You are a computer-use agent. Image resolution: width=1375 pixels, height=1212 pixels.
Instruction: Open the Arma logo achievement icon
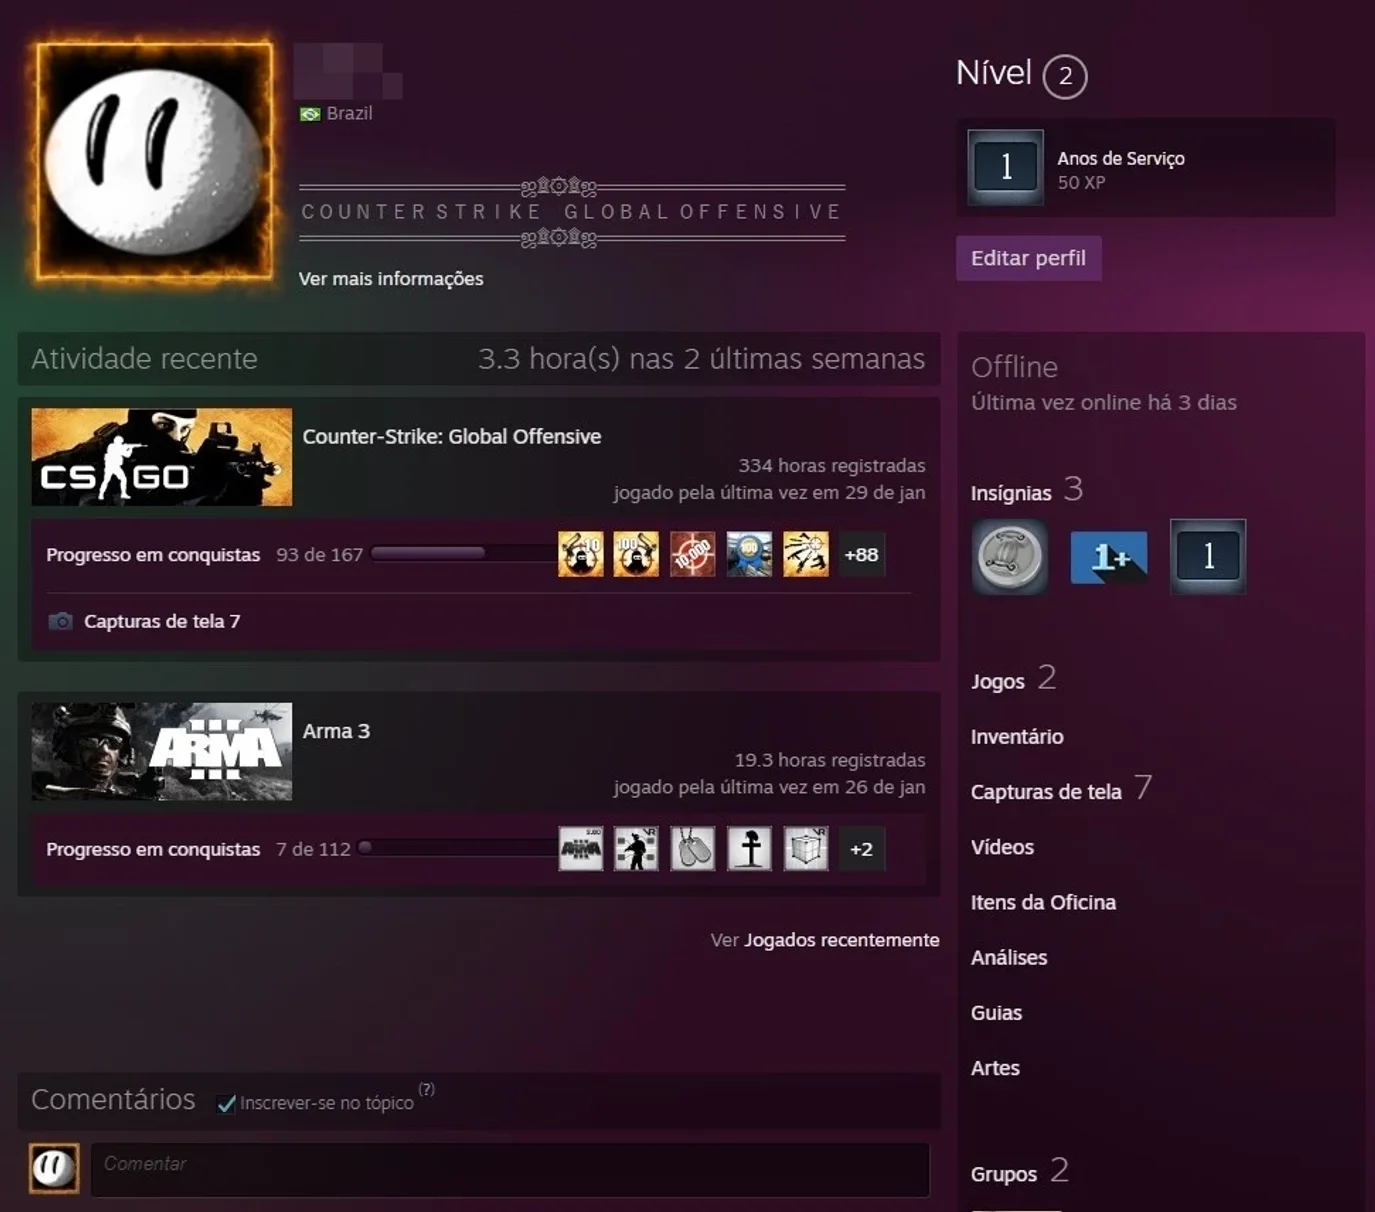[581, 849]
